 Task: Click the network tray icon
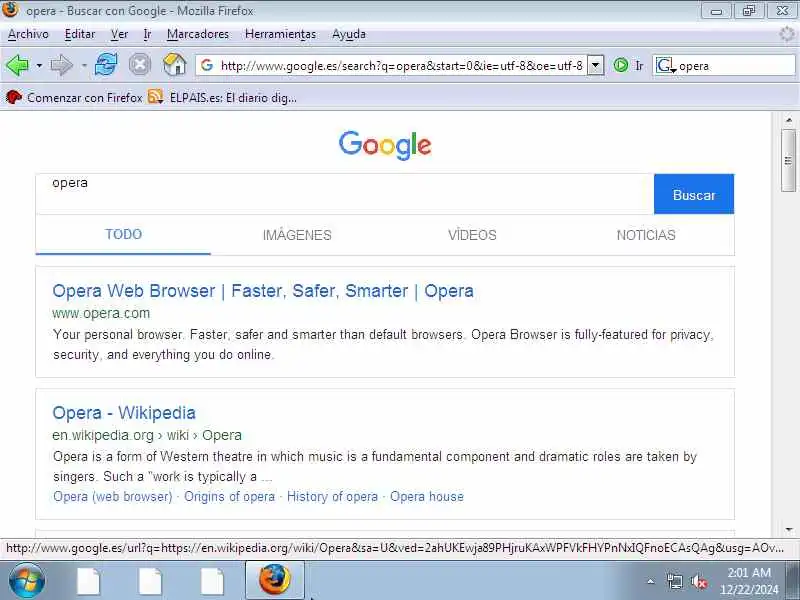click(x=675, y=581)
